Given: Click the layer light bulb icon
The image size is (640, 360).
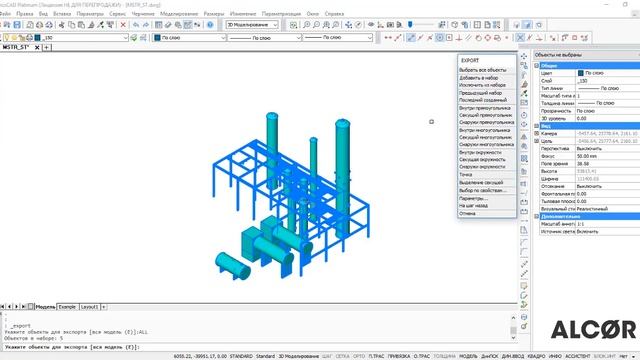Looking at the screenshot, I should (7, 38).
